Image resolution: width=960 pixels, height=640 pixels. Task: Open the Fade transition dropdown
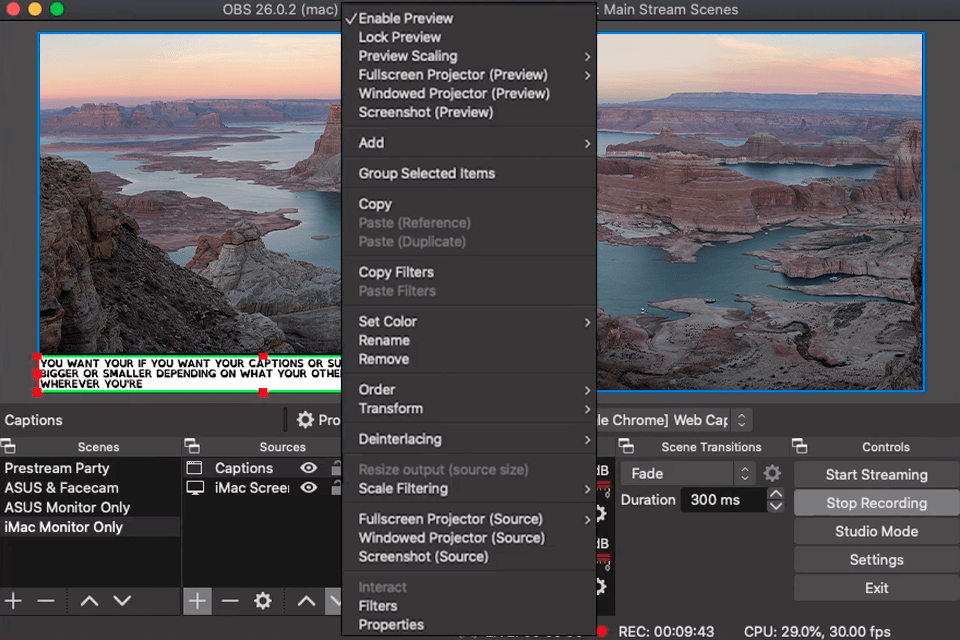coord(689,473)
